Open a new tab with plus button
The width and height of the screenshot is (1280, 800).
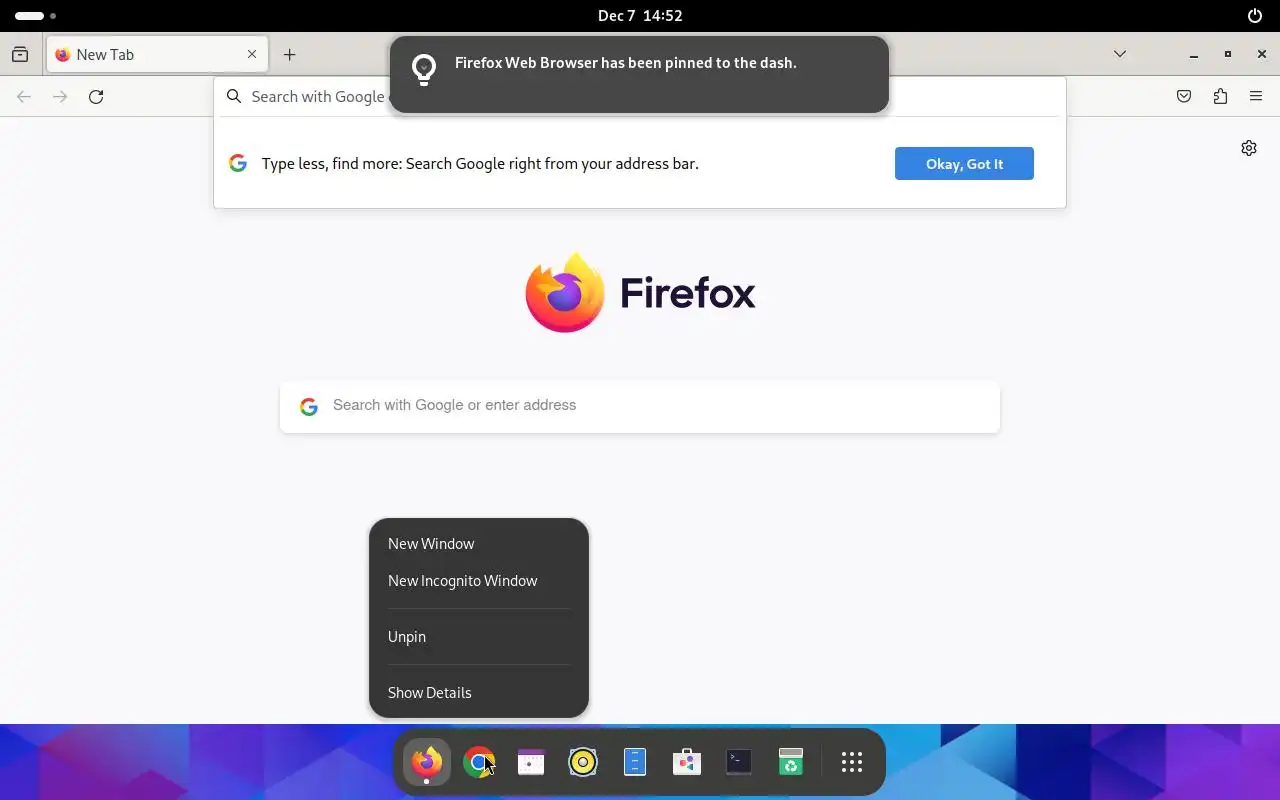pyautogui.click(x=290, y=54)
